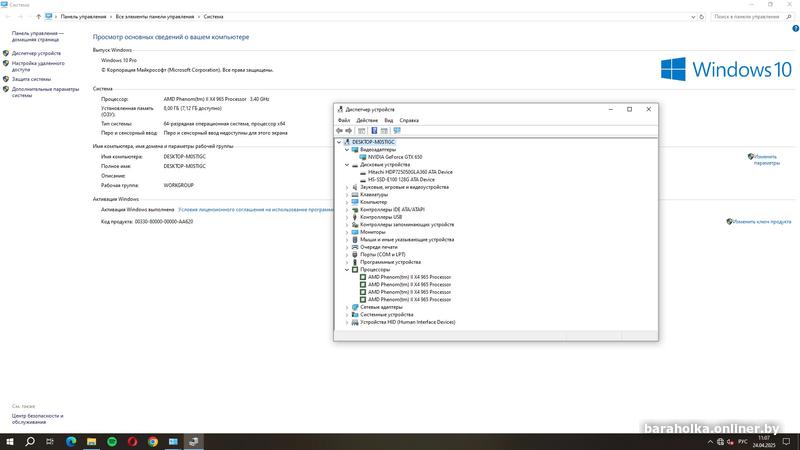800x450 pixels.
Task: Select last AMD Phenom II X4 965 entry
Action: 410,299
